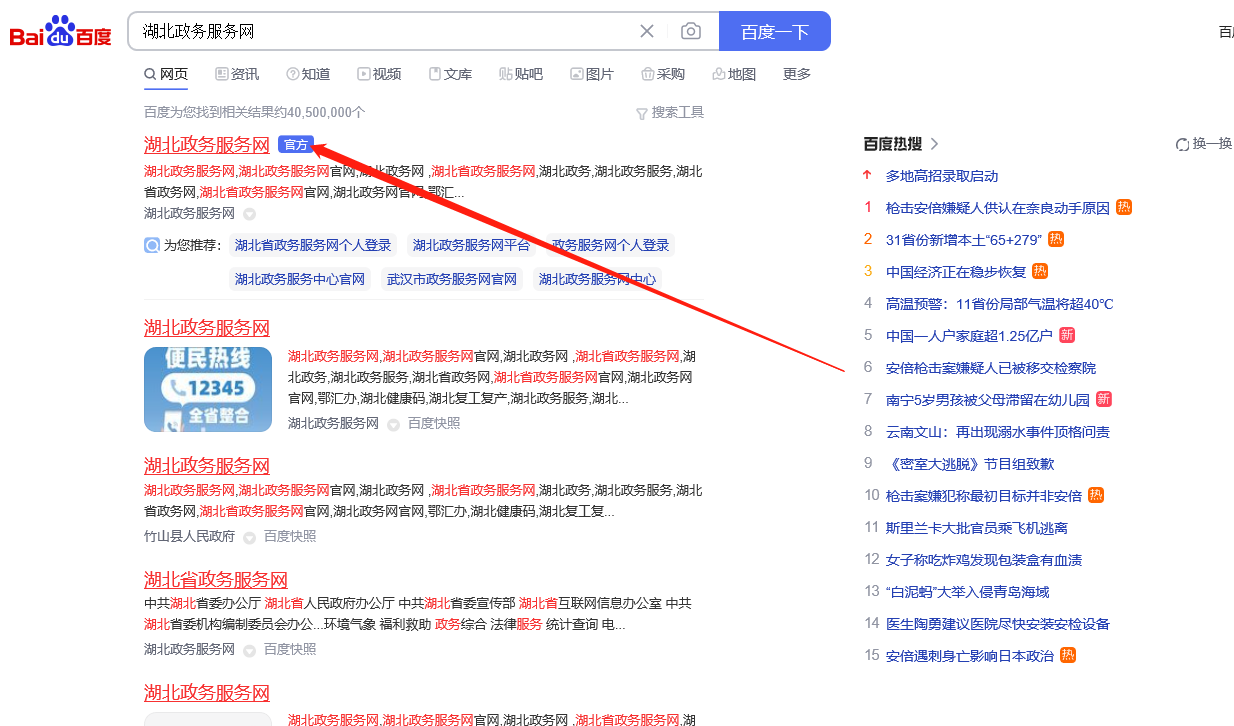Open the 文库 tab
This screenshot has height=726, width=1234.
(450, 74)
